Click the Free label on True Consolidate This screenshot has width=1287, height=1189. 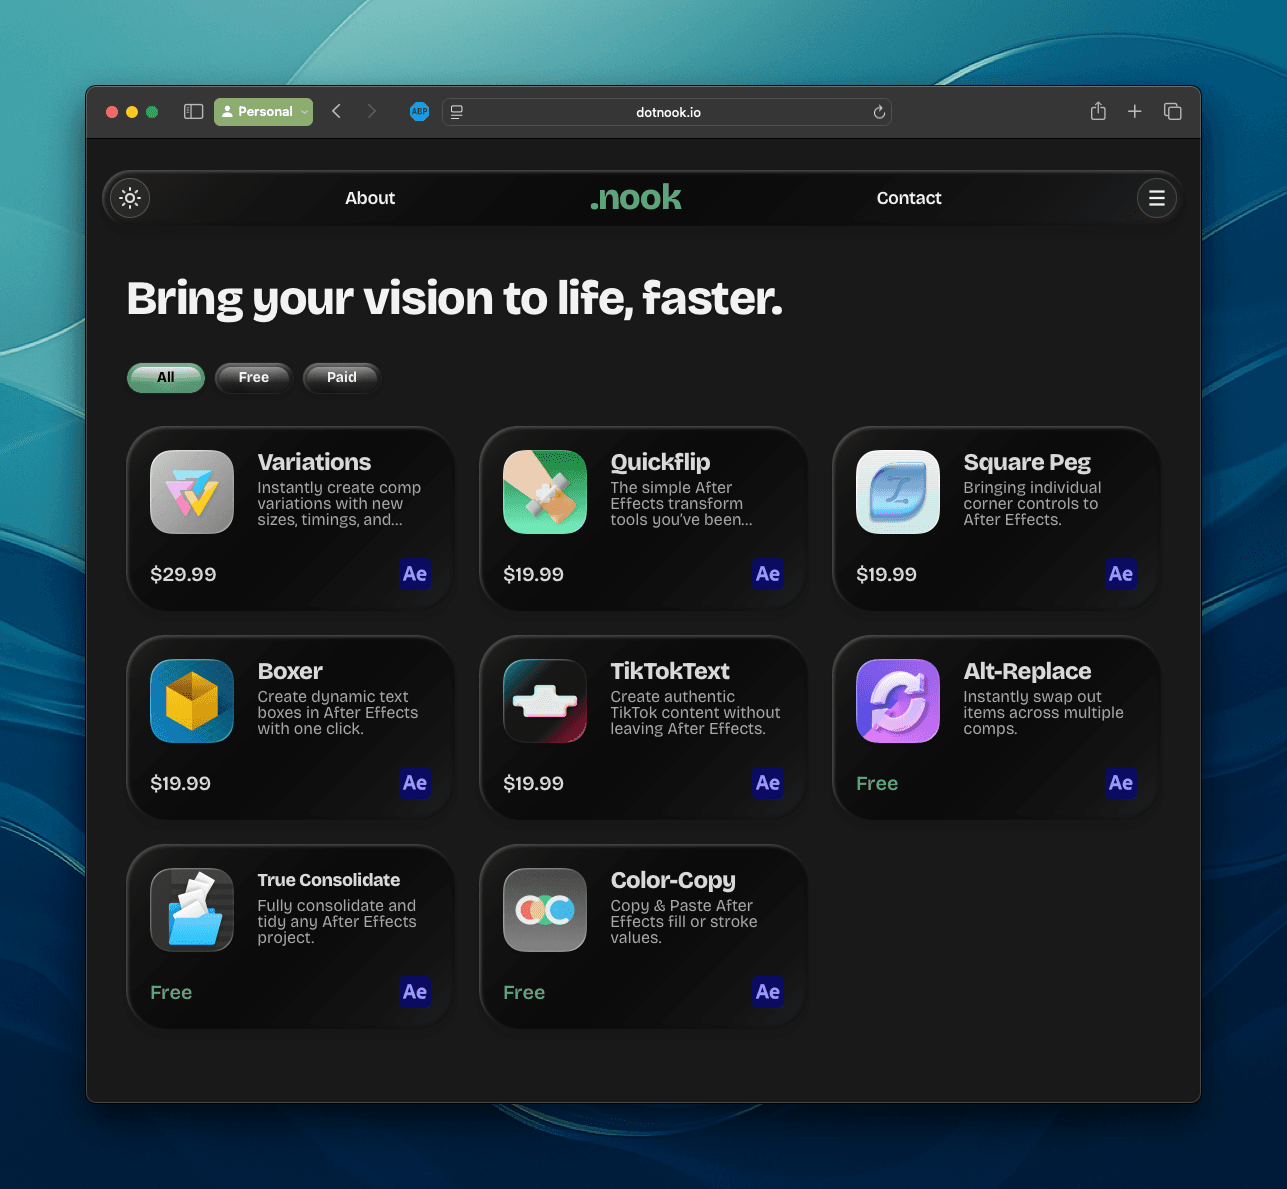(171, 992)
